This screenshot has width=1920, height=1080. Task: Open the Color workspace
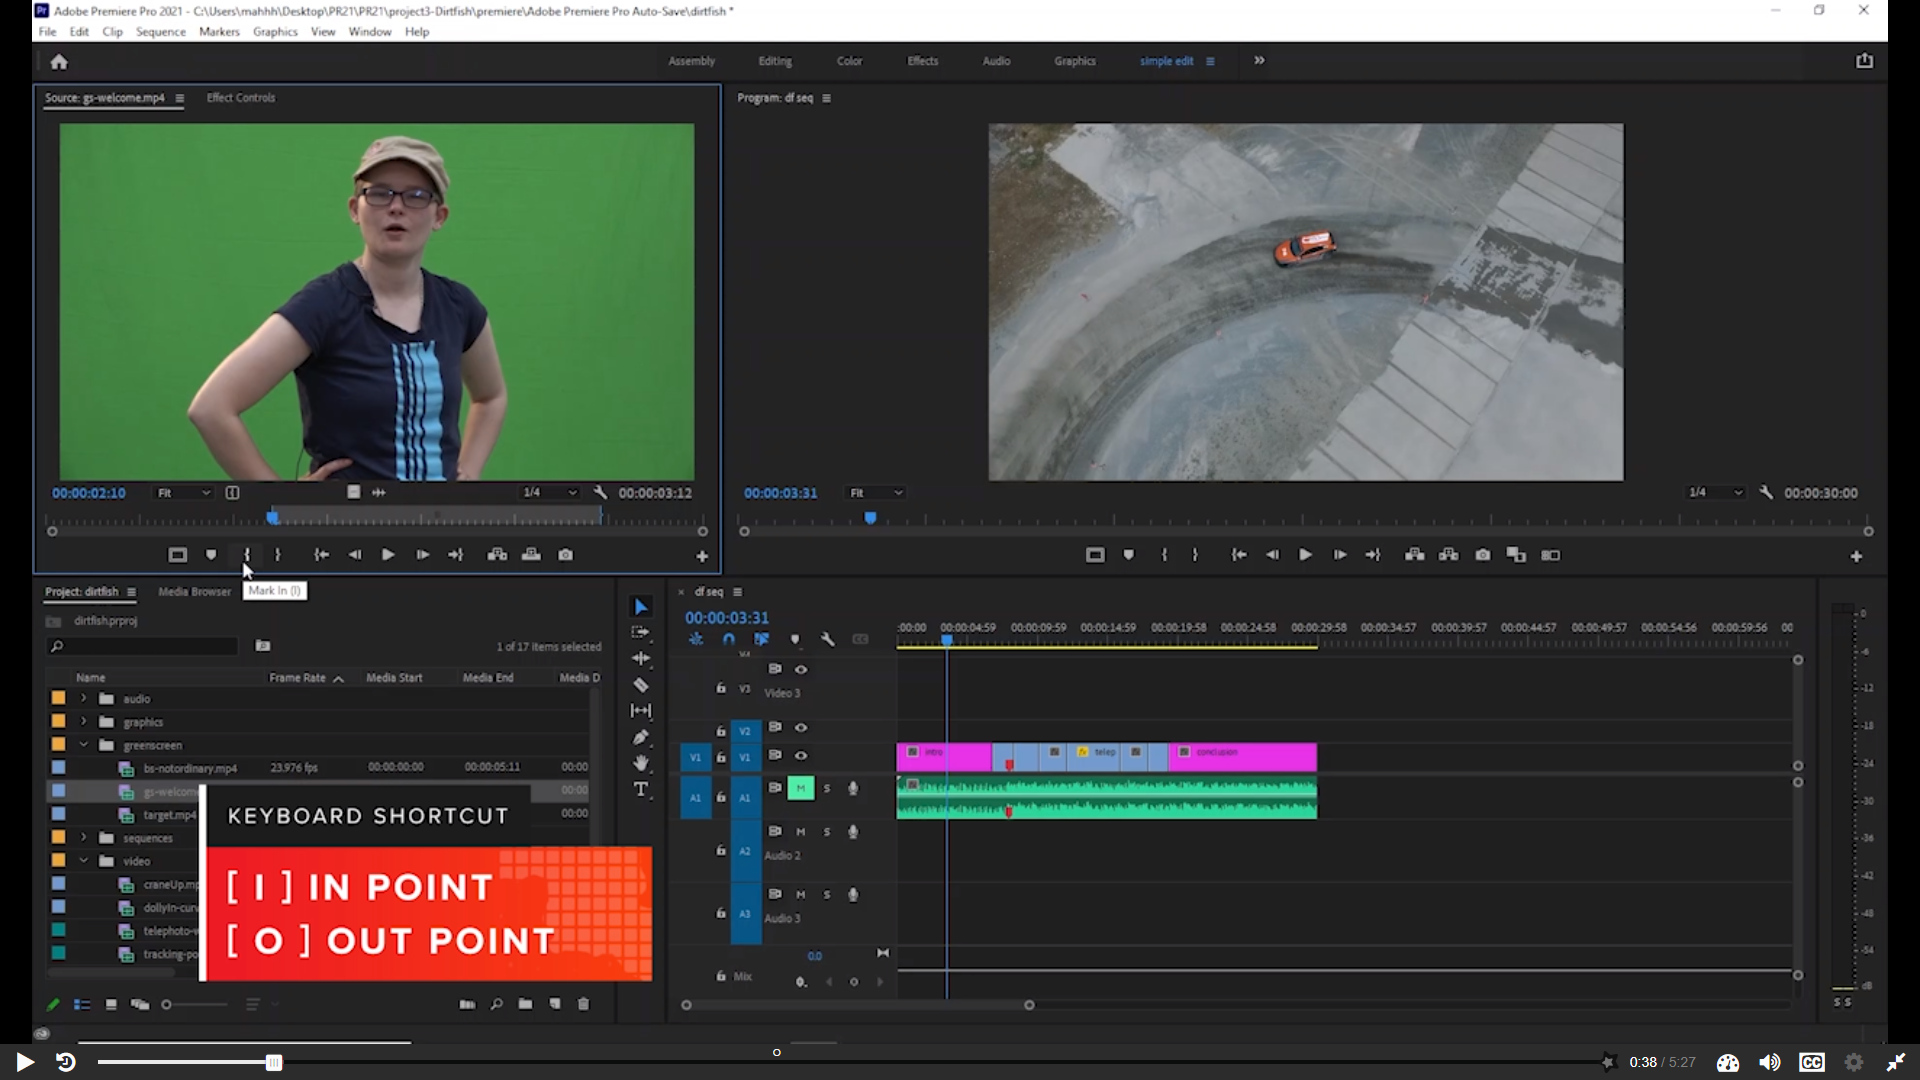point(849,61)
